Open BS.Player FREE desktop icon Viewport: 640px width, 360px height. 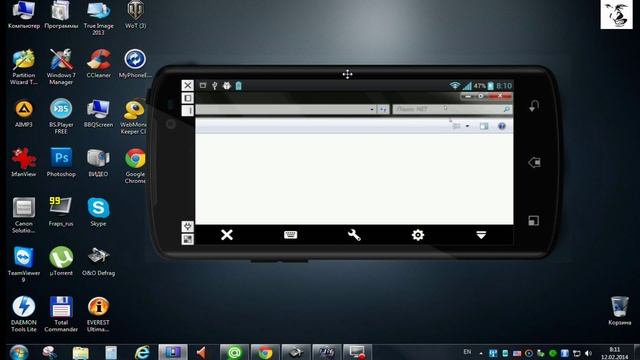61,116
